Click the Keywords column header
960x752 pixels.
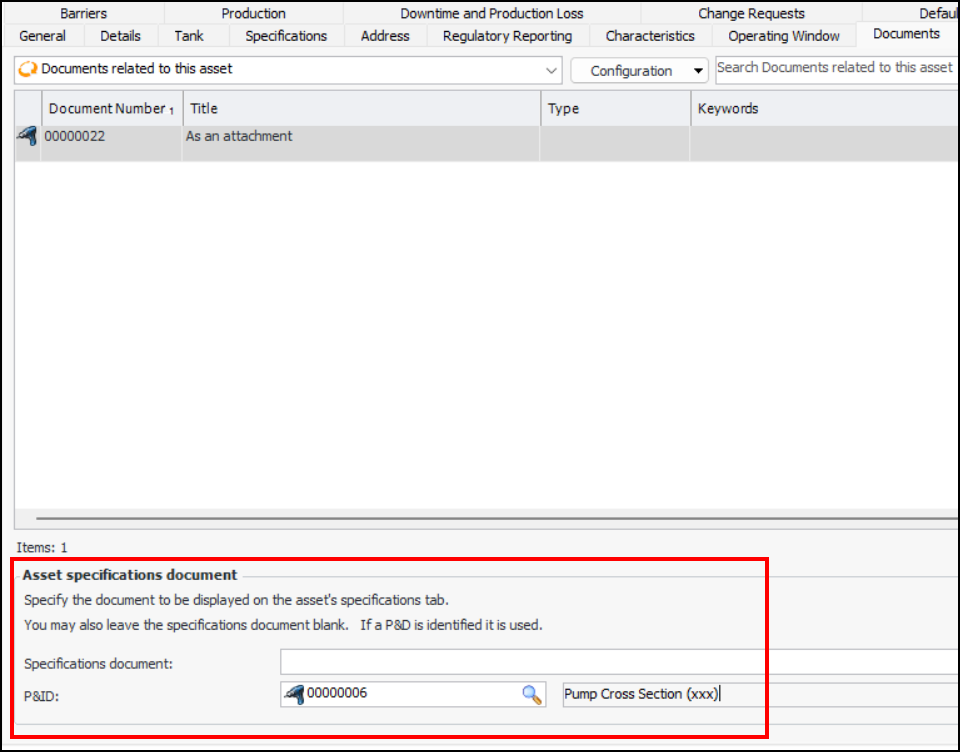[x=825, y=108]
